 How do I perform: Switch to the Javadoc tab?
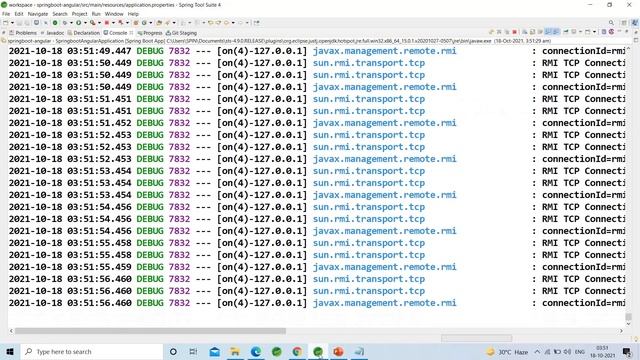click(52, 33)
